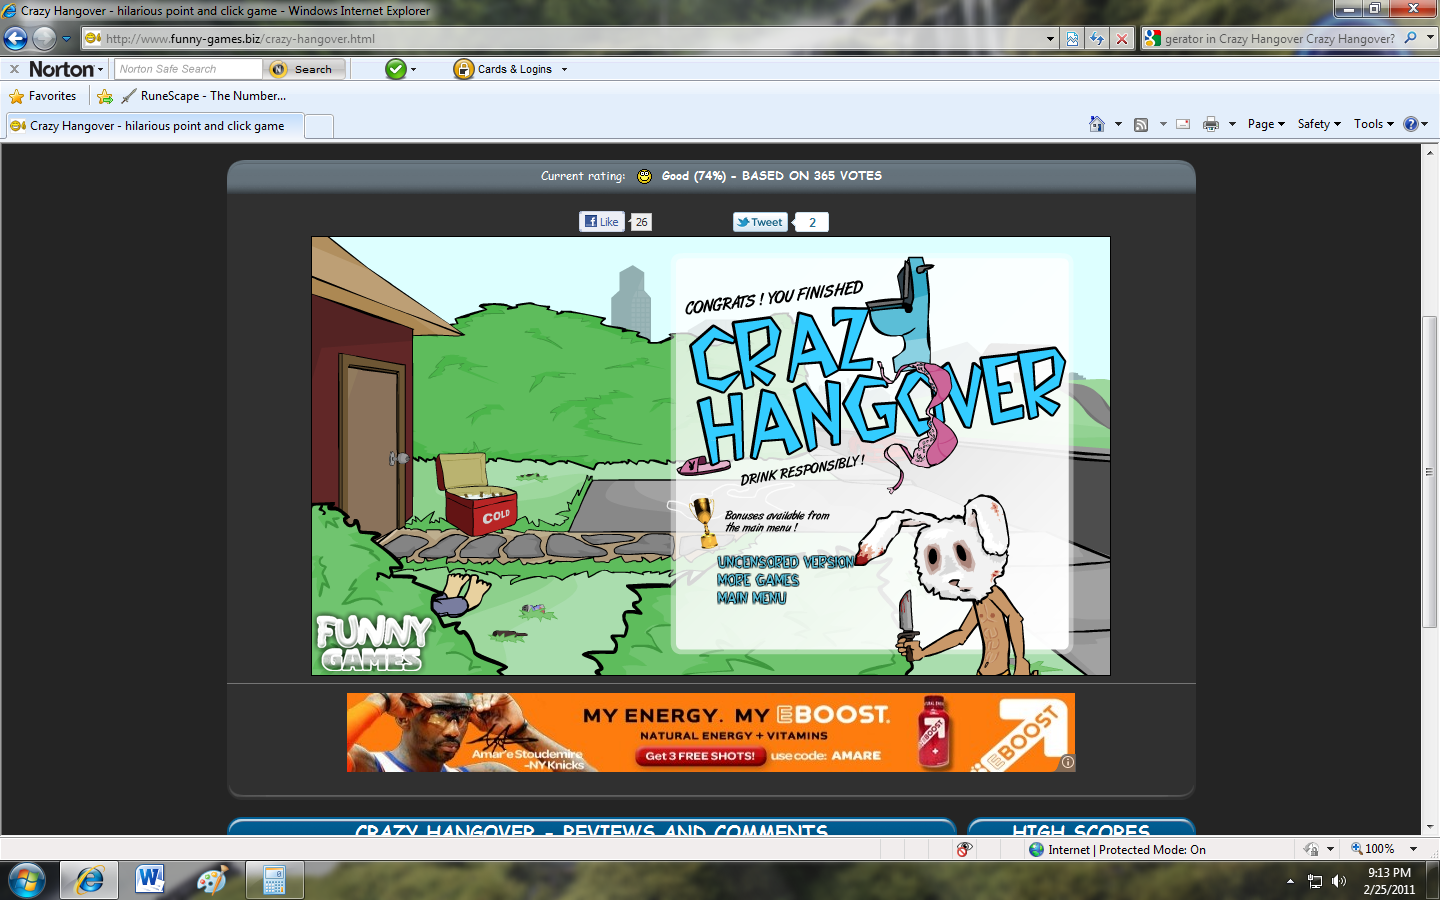
Task: Click the Home page icon
Action: point(1097,124)
